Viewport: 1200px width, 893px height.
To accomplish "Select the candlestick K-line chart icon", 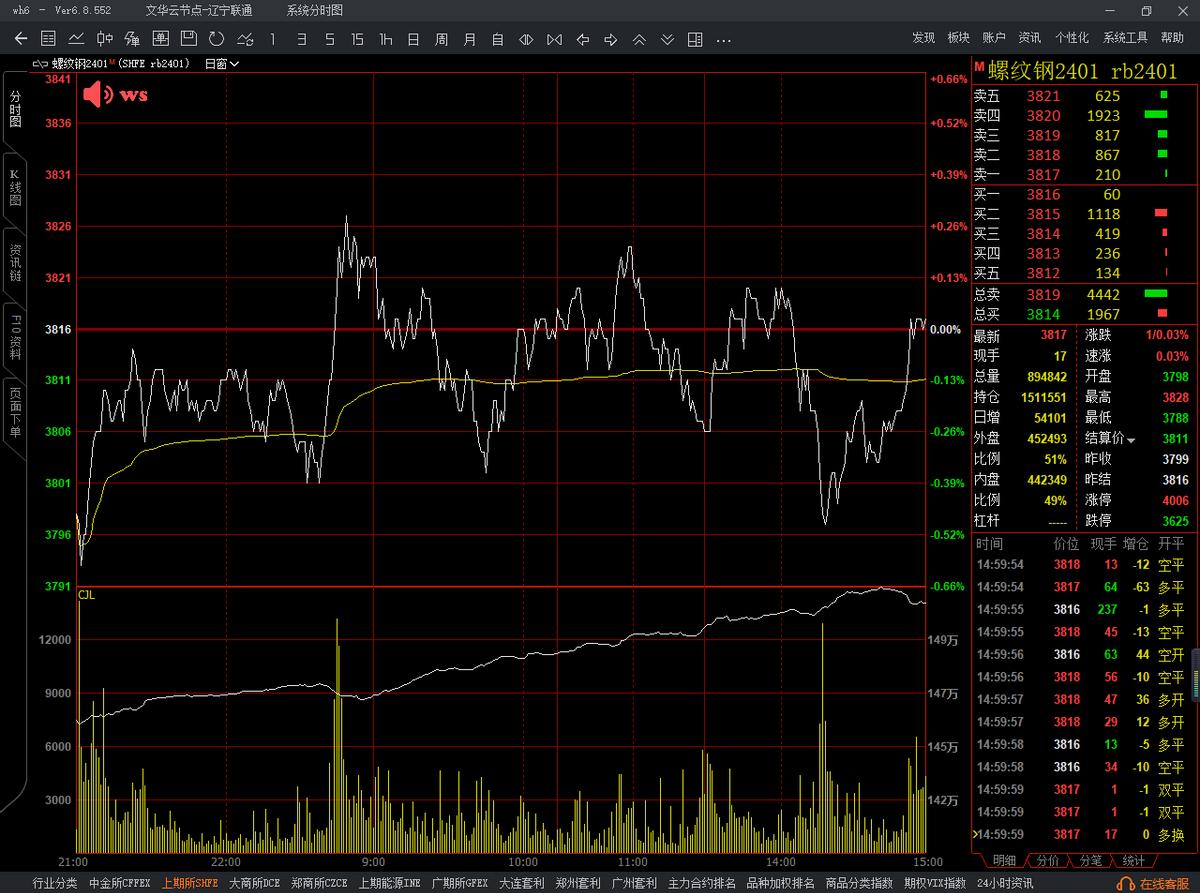I will 104,39.
